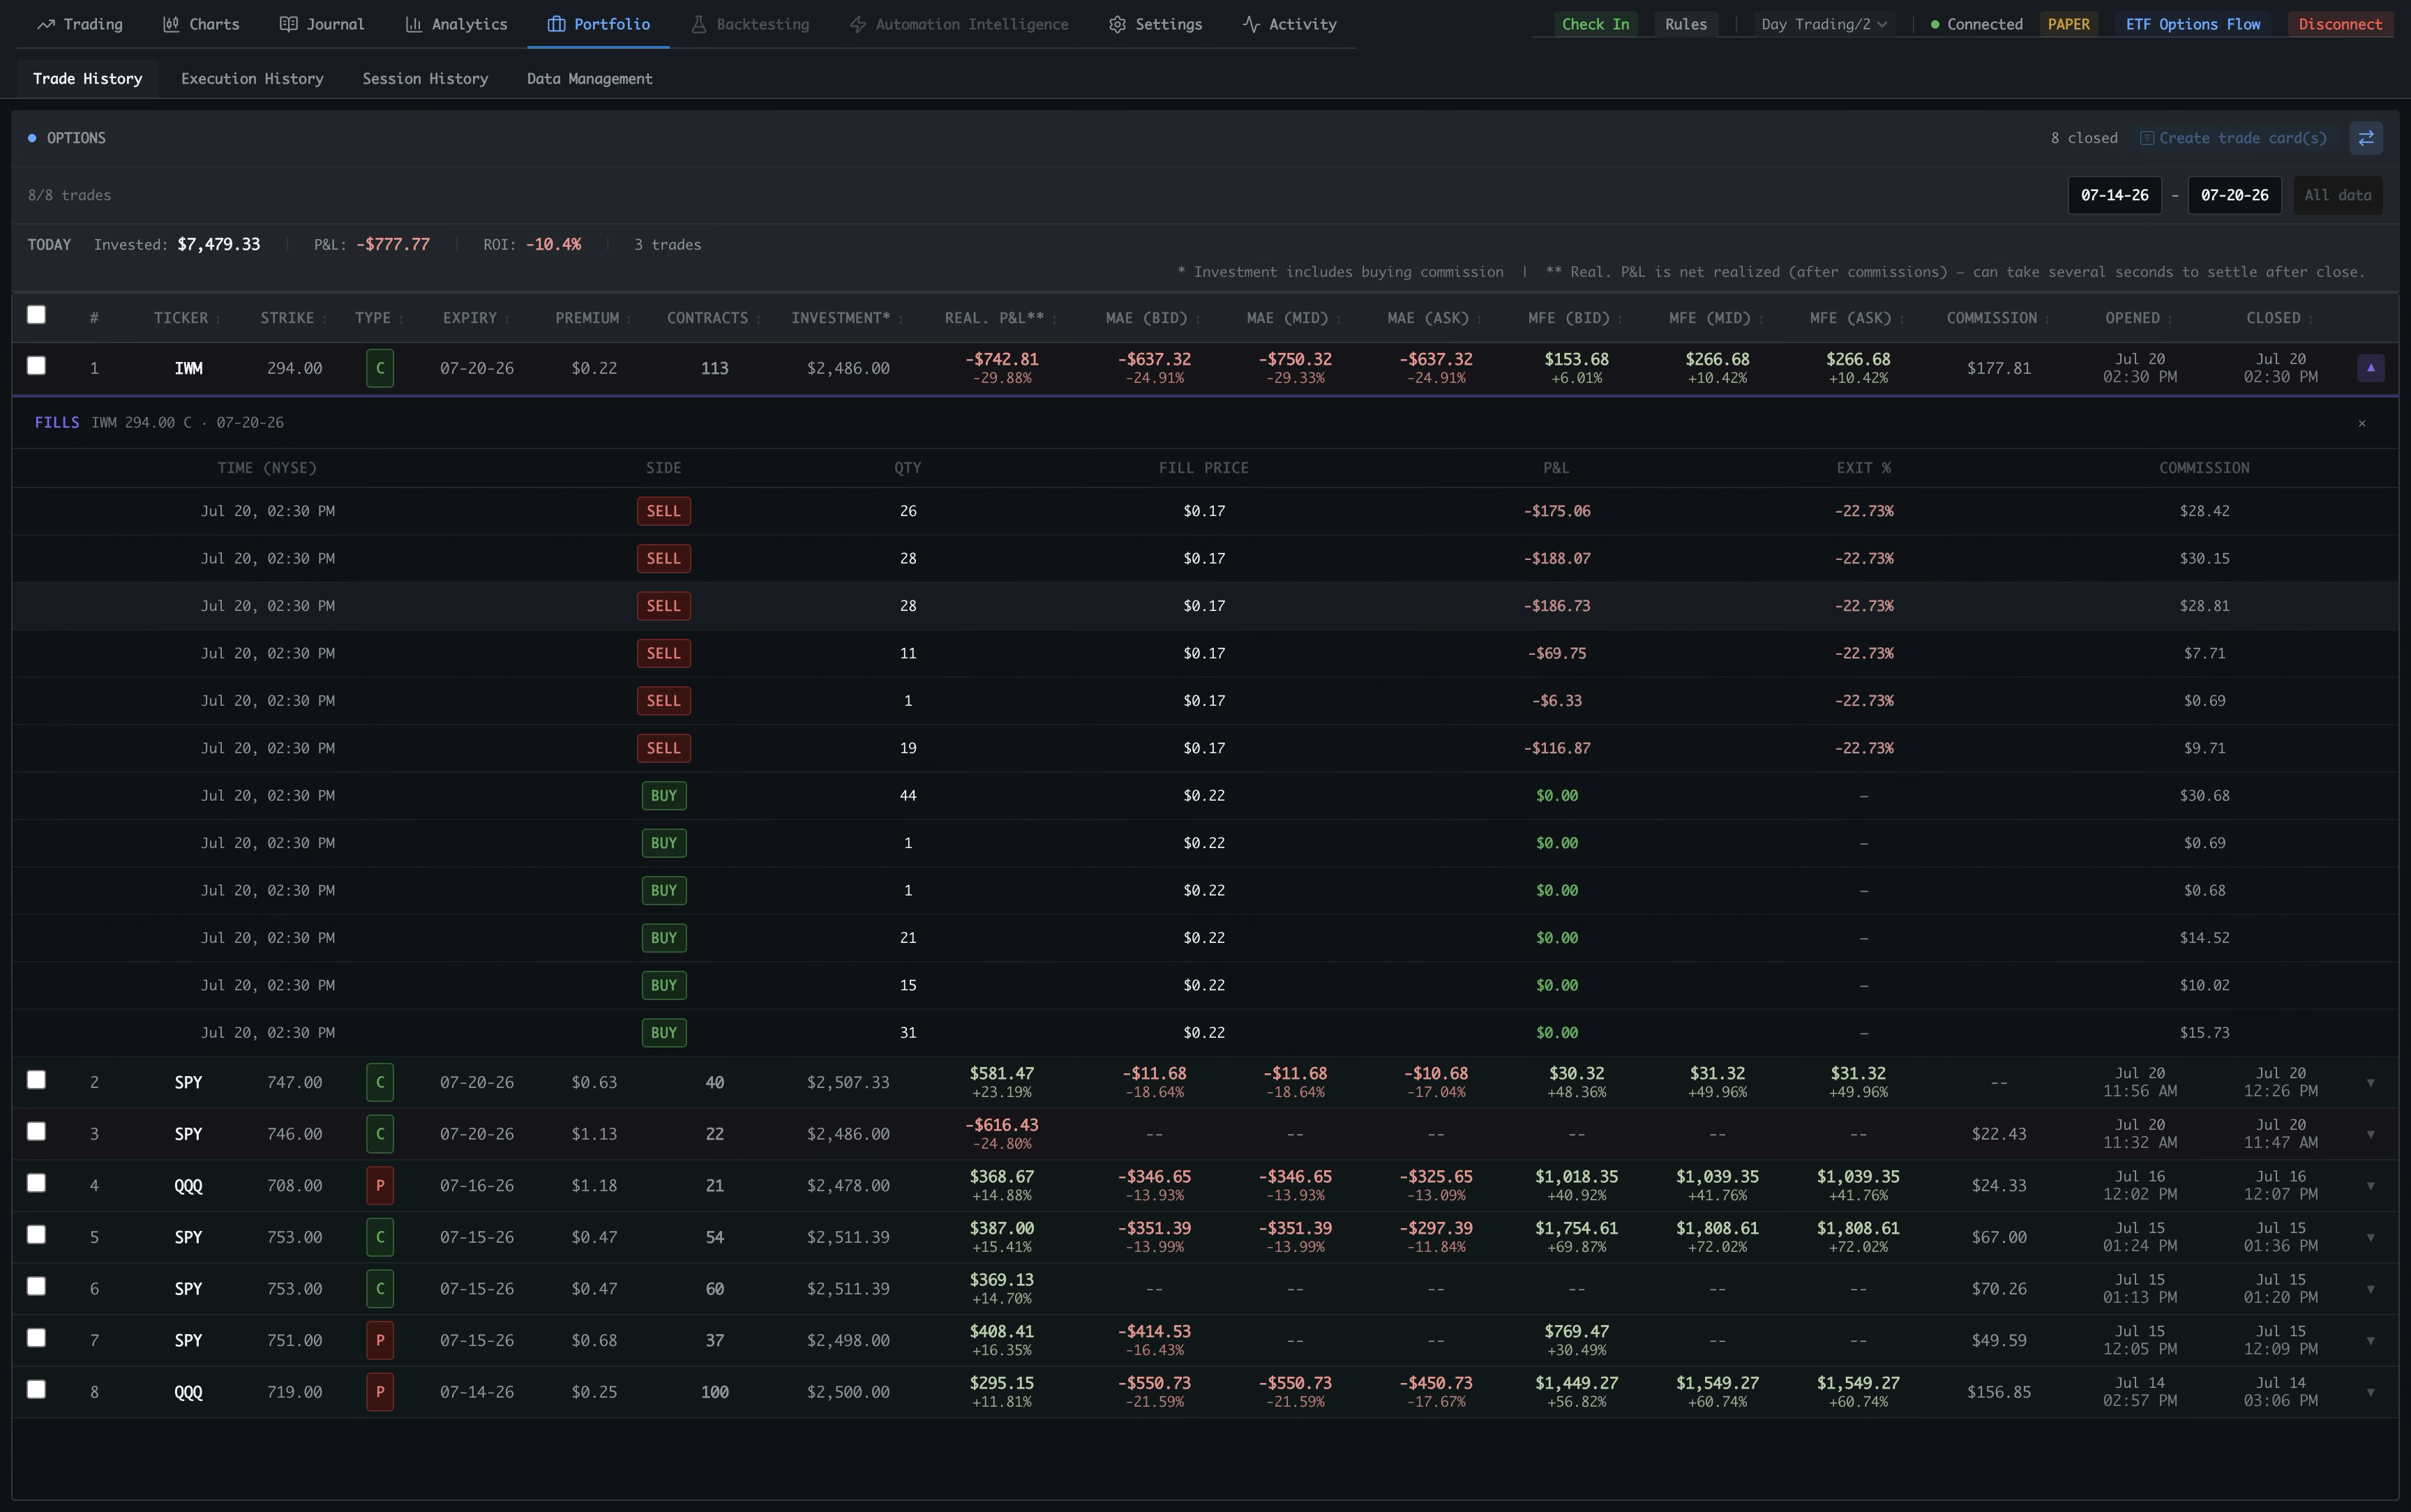Open the Rules button
The image size is (2411, 1512).
(x=1685, y=24)
